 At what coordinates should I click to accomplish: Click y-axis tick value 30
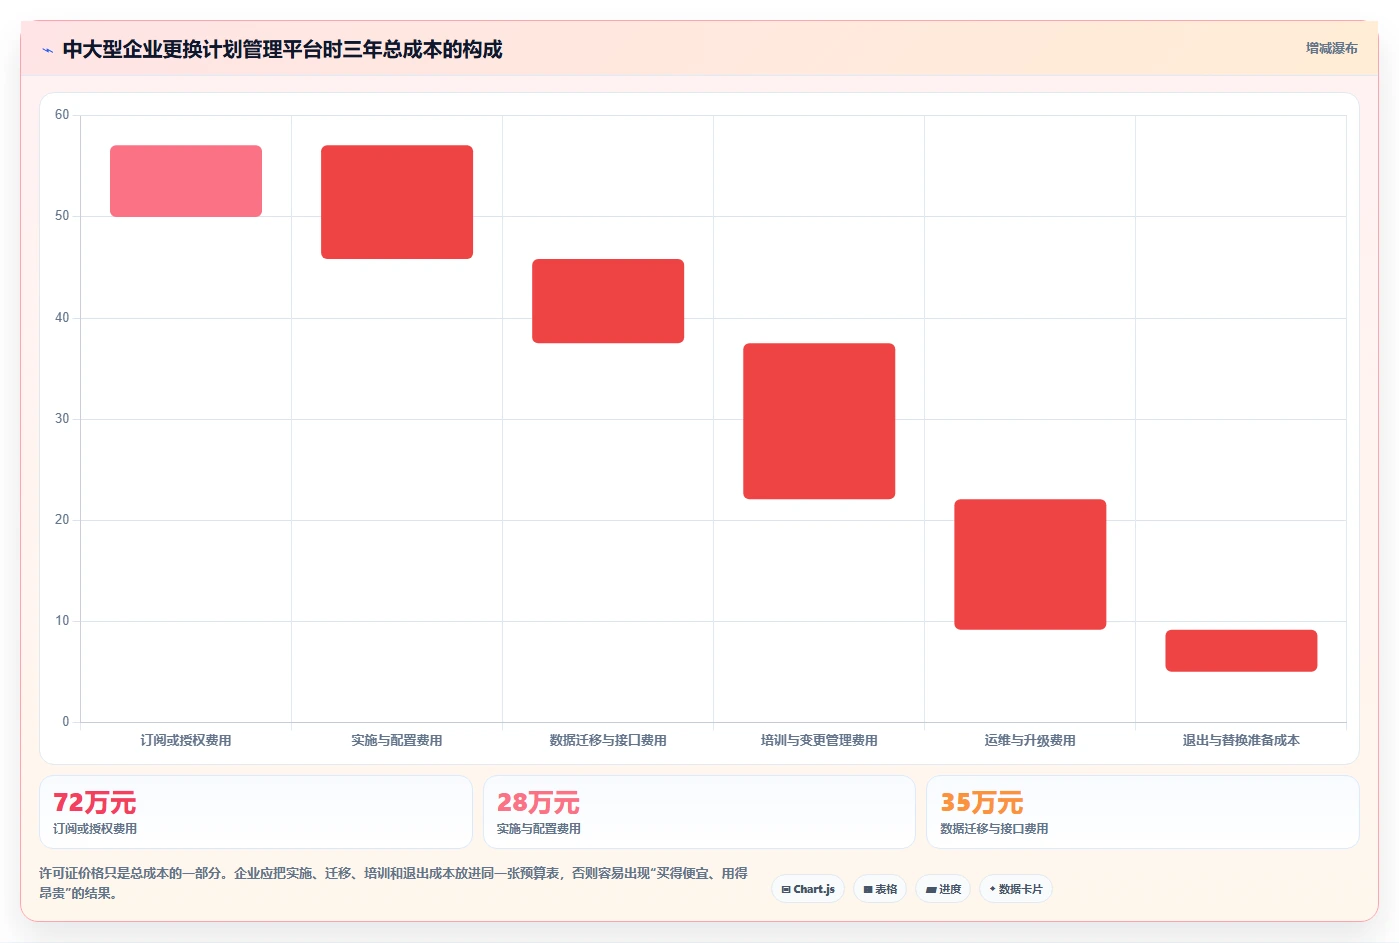(62, 419)
